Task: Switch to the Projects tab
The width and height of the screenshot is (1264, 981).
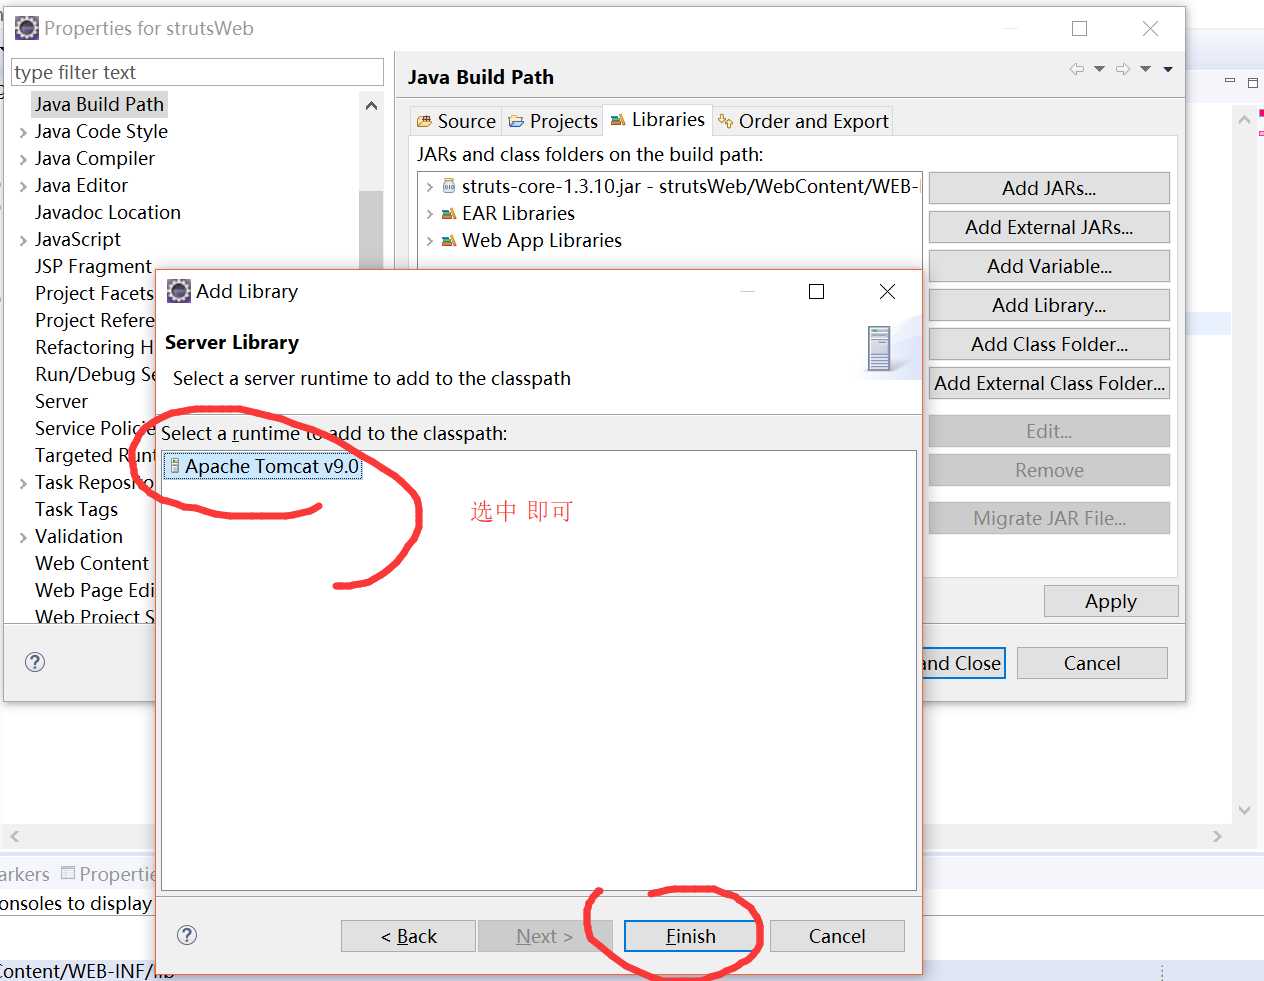Action: tap(552, 121)
